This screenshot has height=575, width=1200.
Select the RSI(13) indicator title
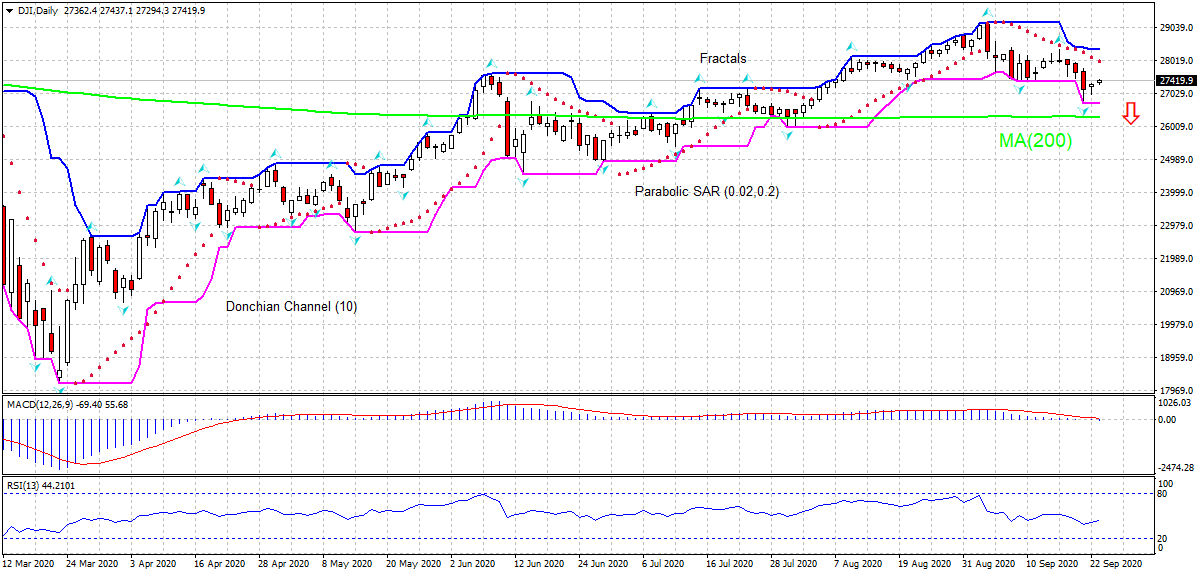tap(25, 485)
